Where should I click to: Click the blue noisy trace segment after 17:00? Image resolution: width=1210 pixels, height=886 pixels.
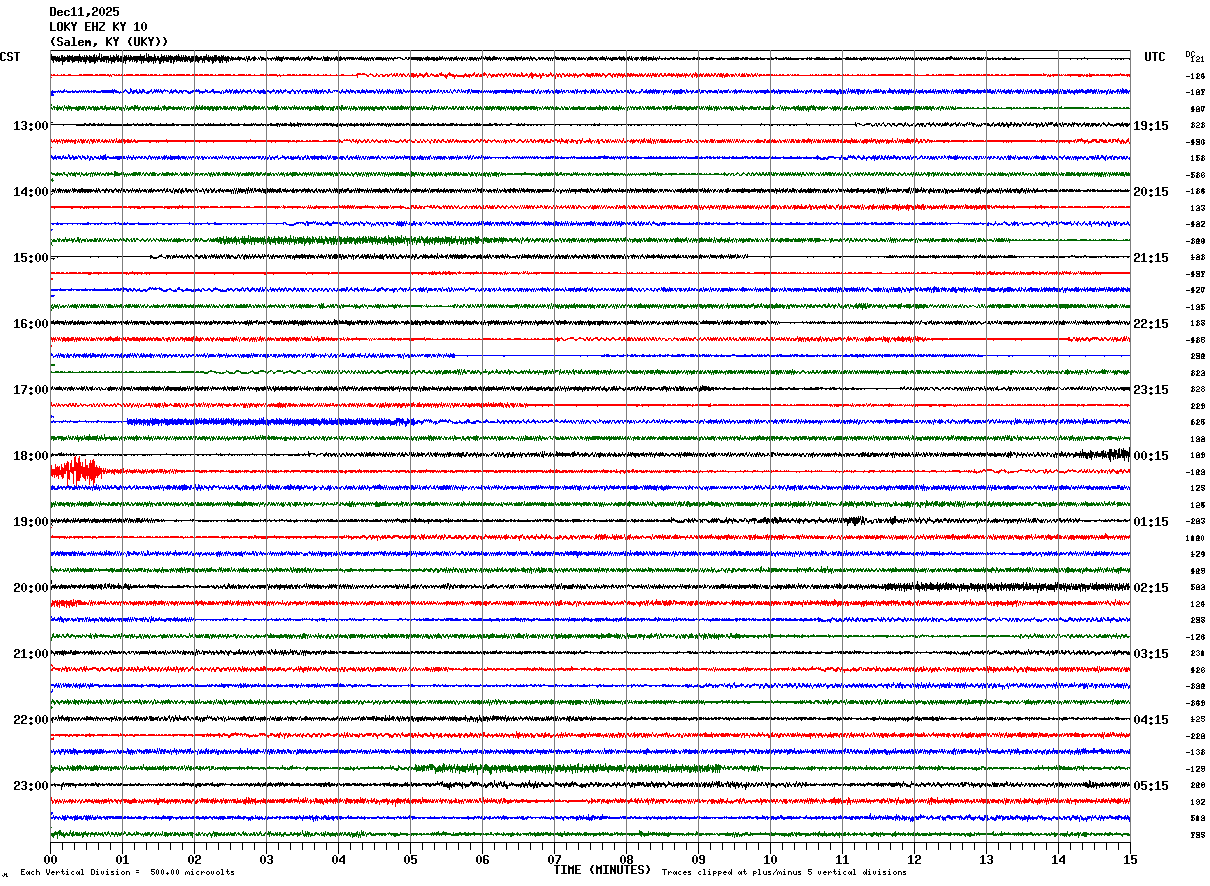272,422
